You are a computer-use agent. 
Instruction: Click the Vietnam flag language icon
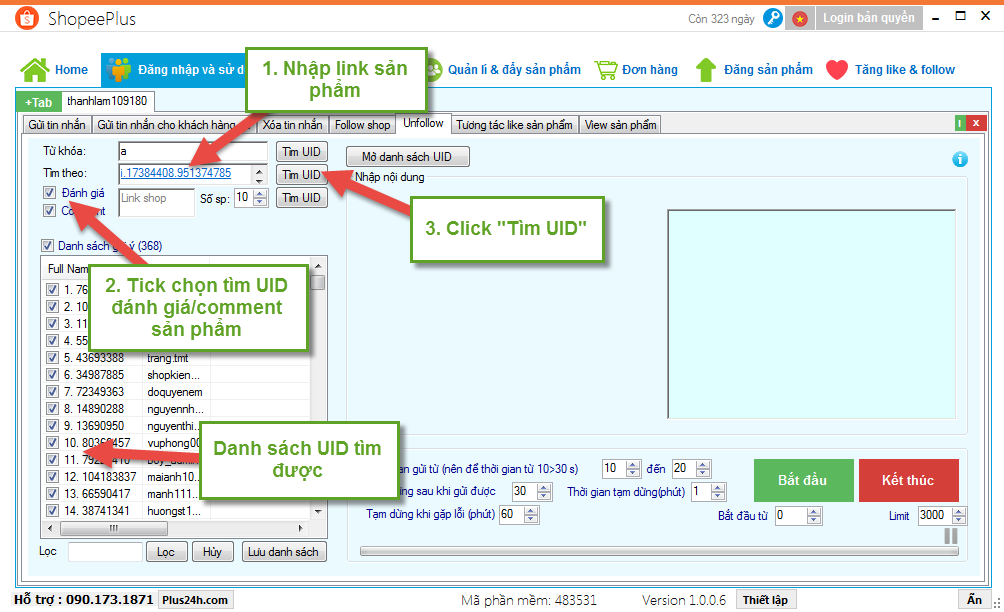coord(799,18)
